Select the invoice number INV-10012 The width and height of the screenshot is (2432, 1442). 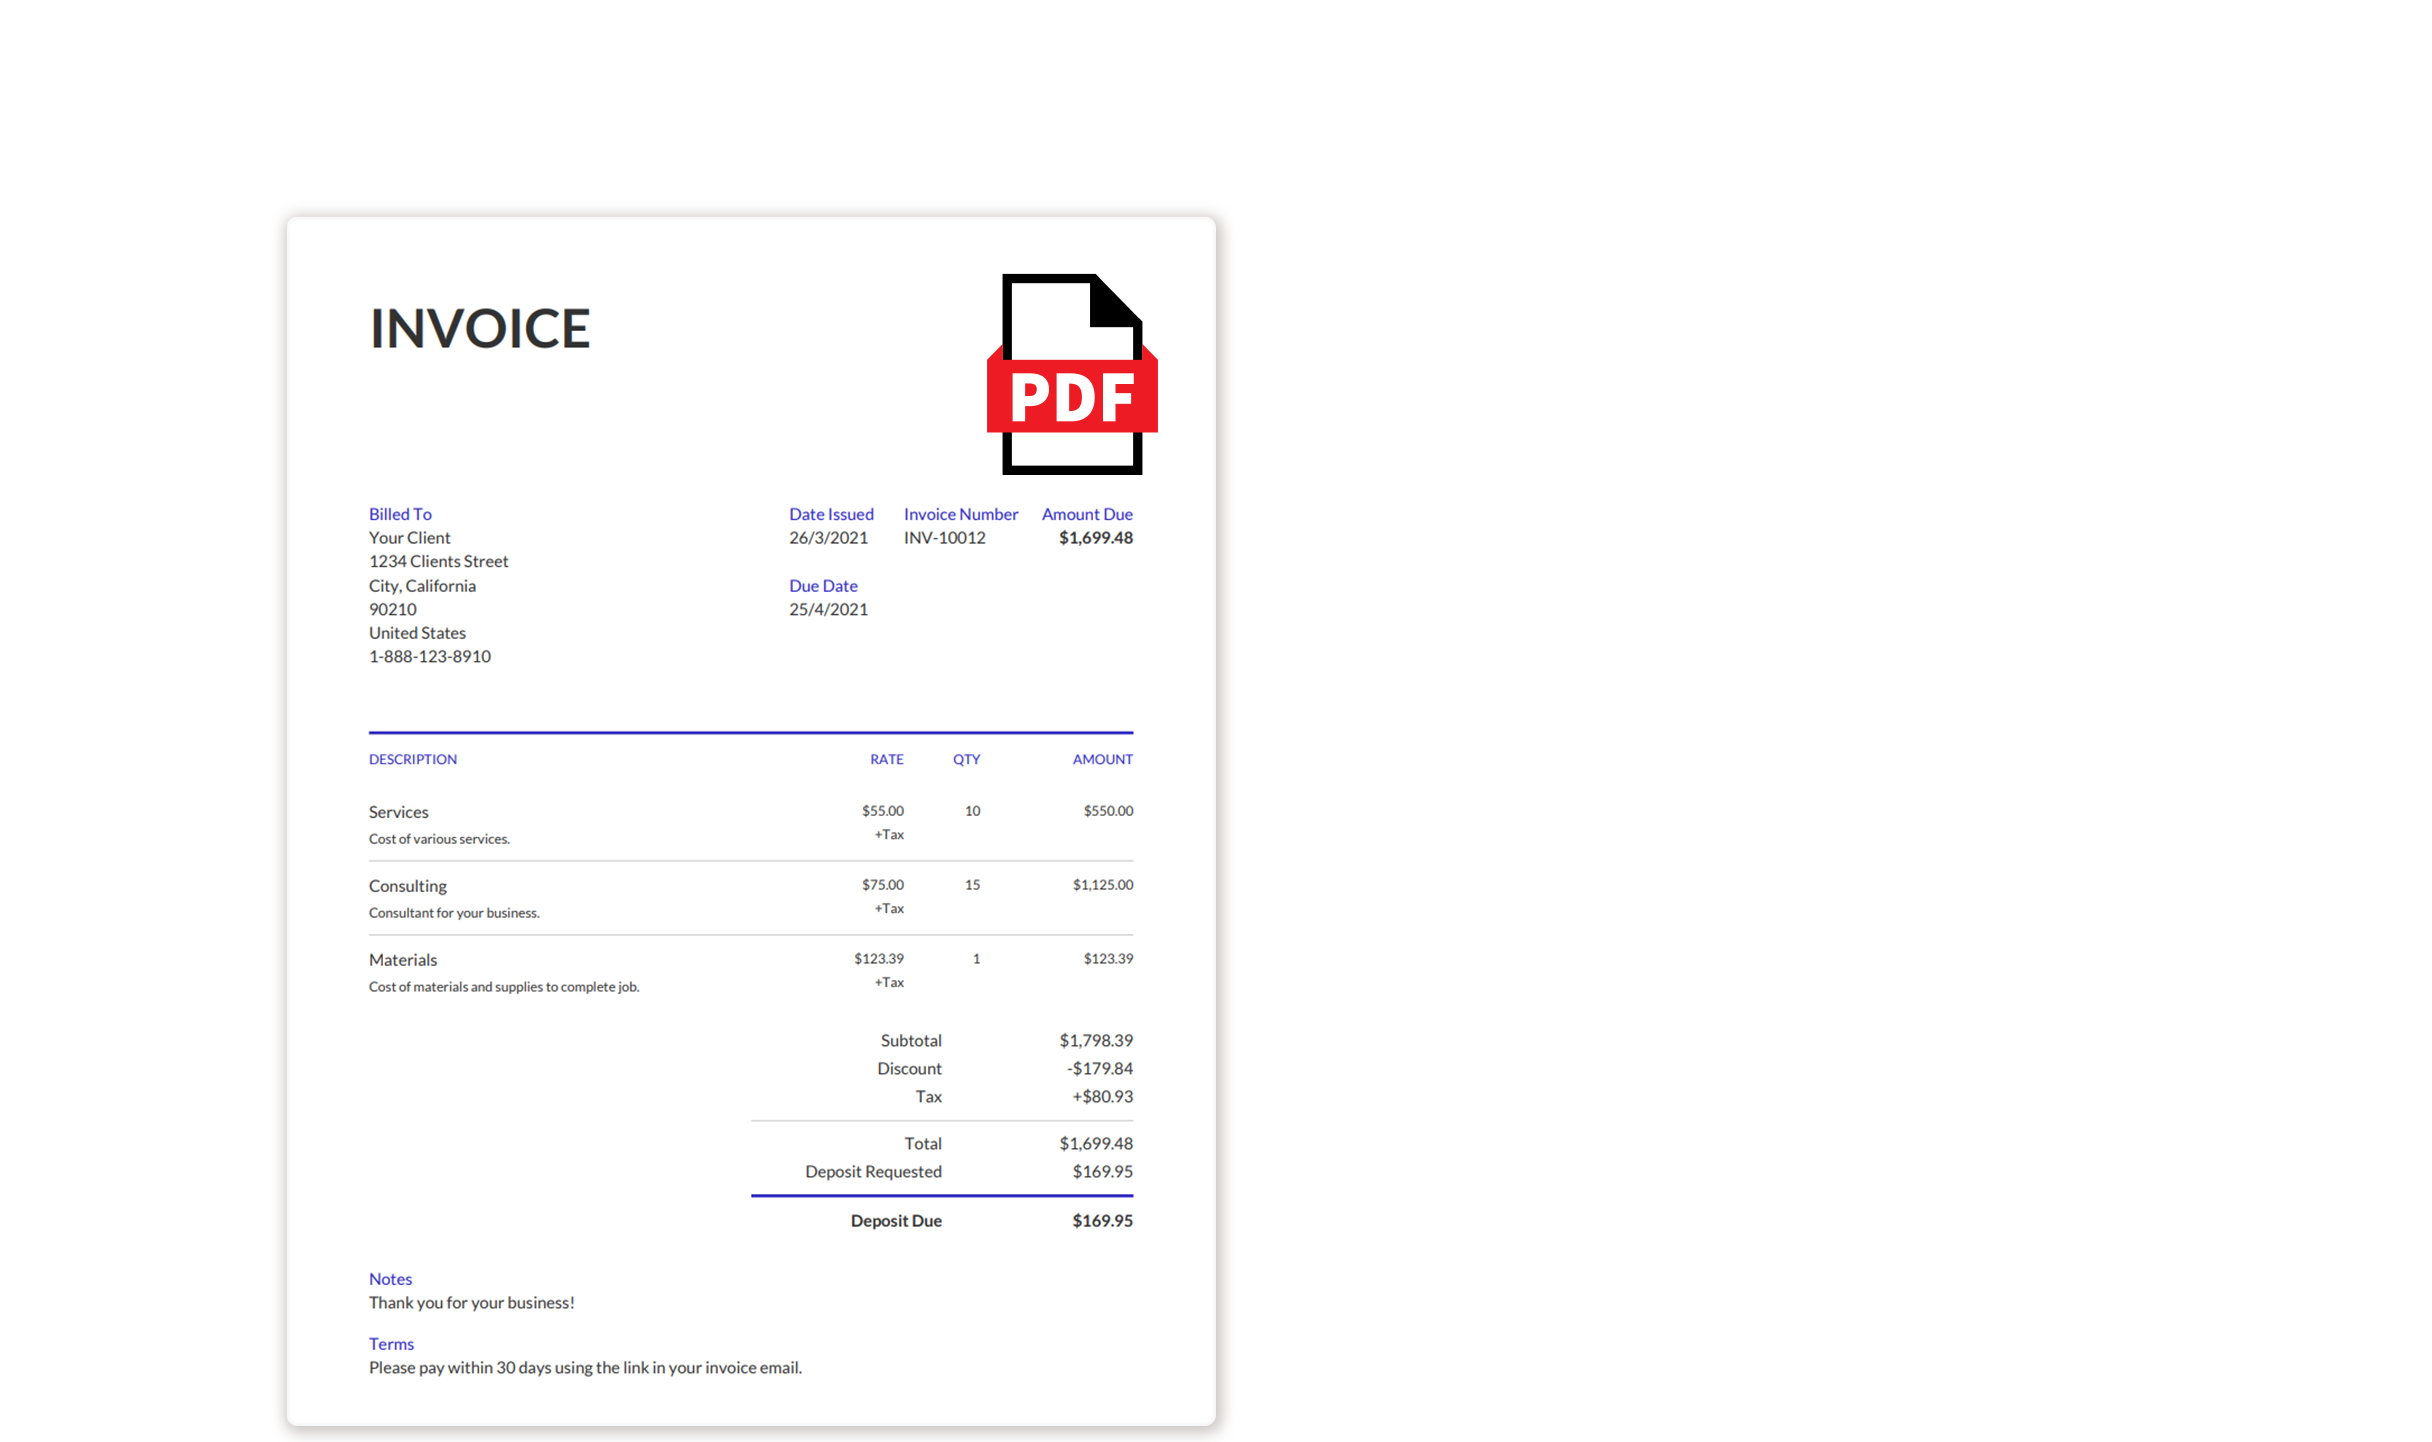point(944,538)
